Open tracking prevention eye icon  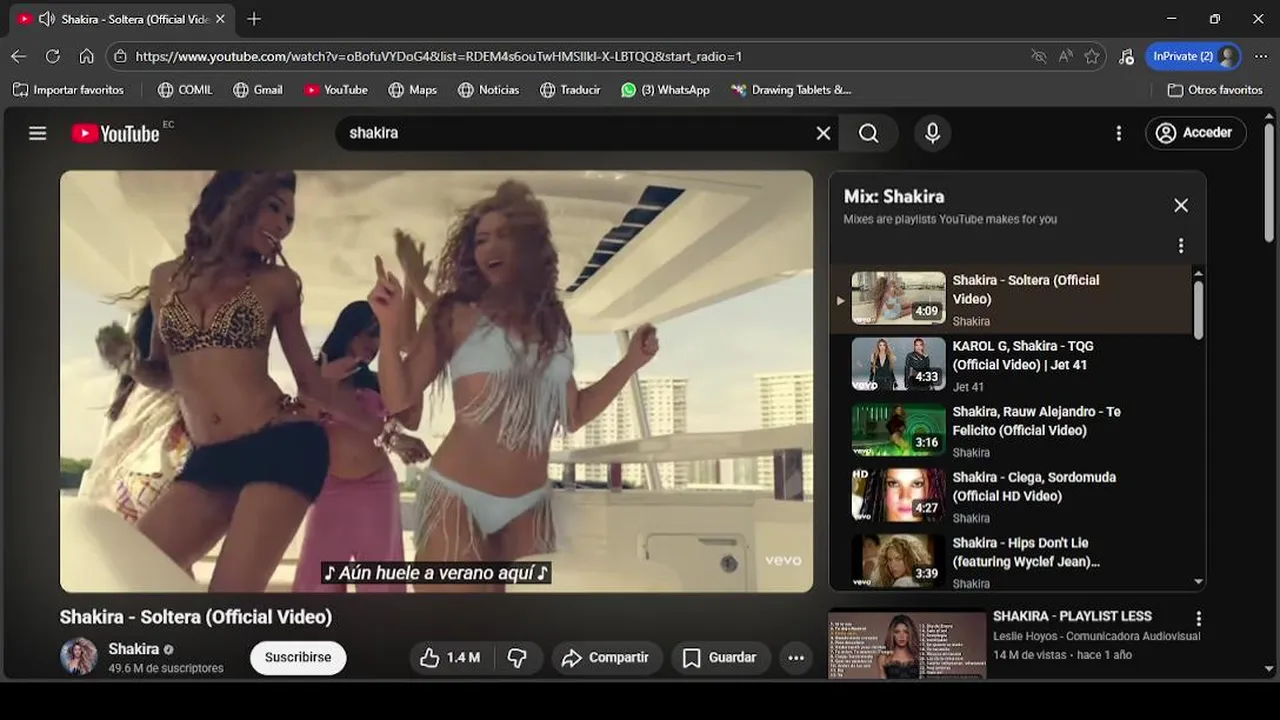(x=1039, y=57)
